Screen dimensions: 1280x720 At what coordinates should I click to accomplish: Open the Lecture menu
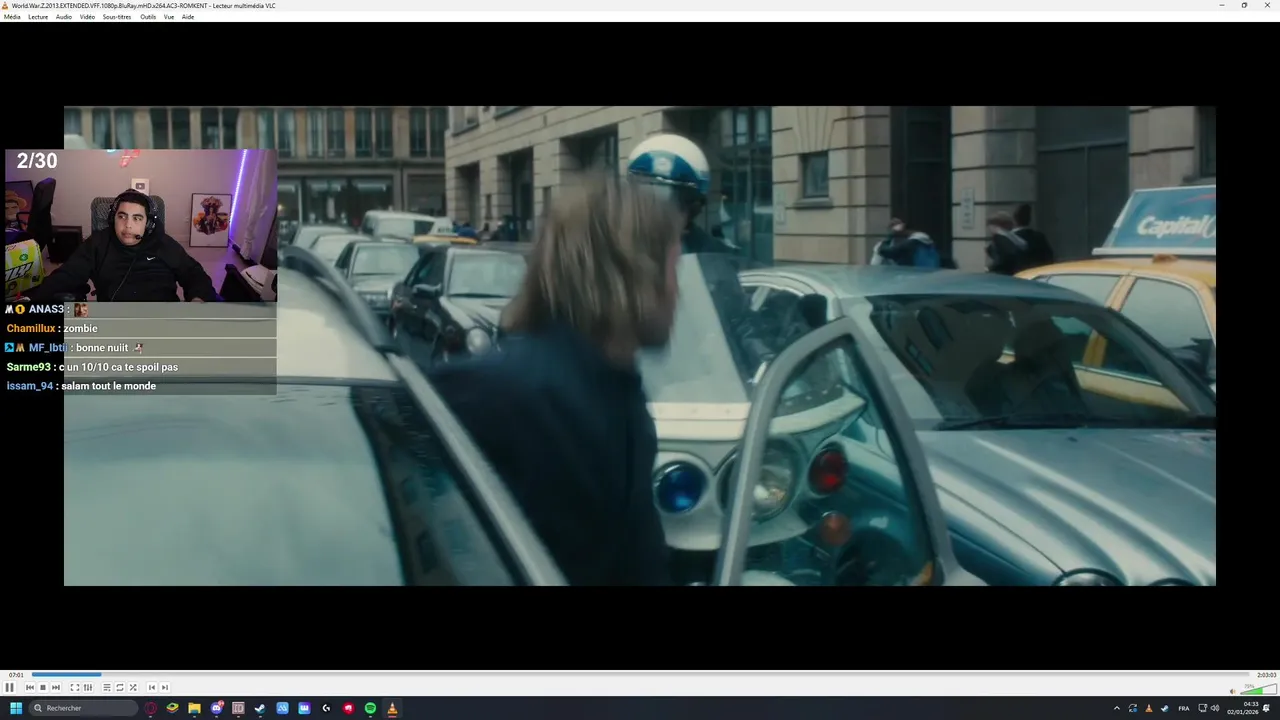click(38, 17)
